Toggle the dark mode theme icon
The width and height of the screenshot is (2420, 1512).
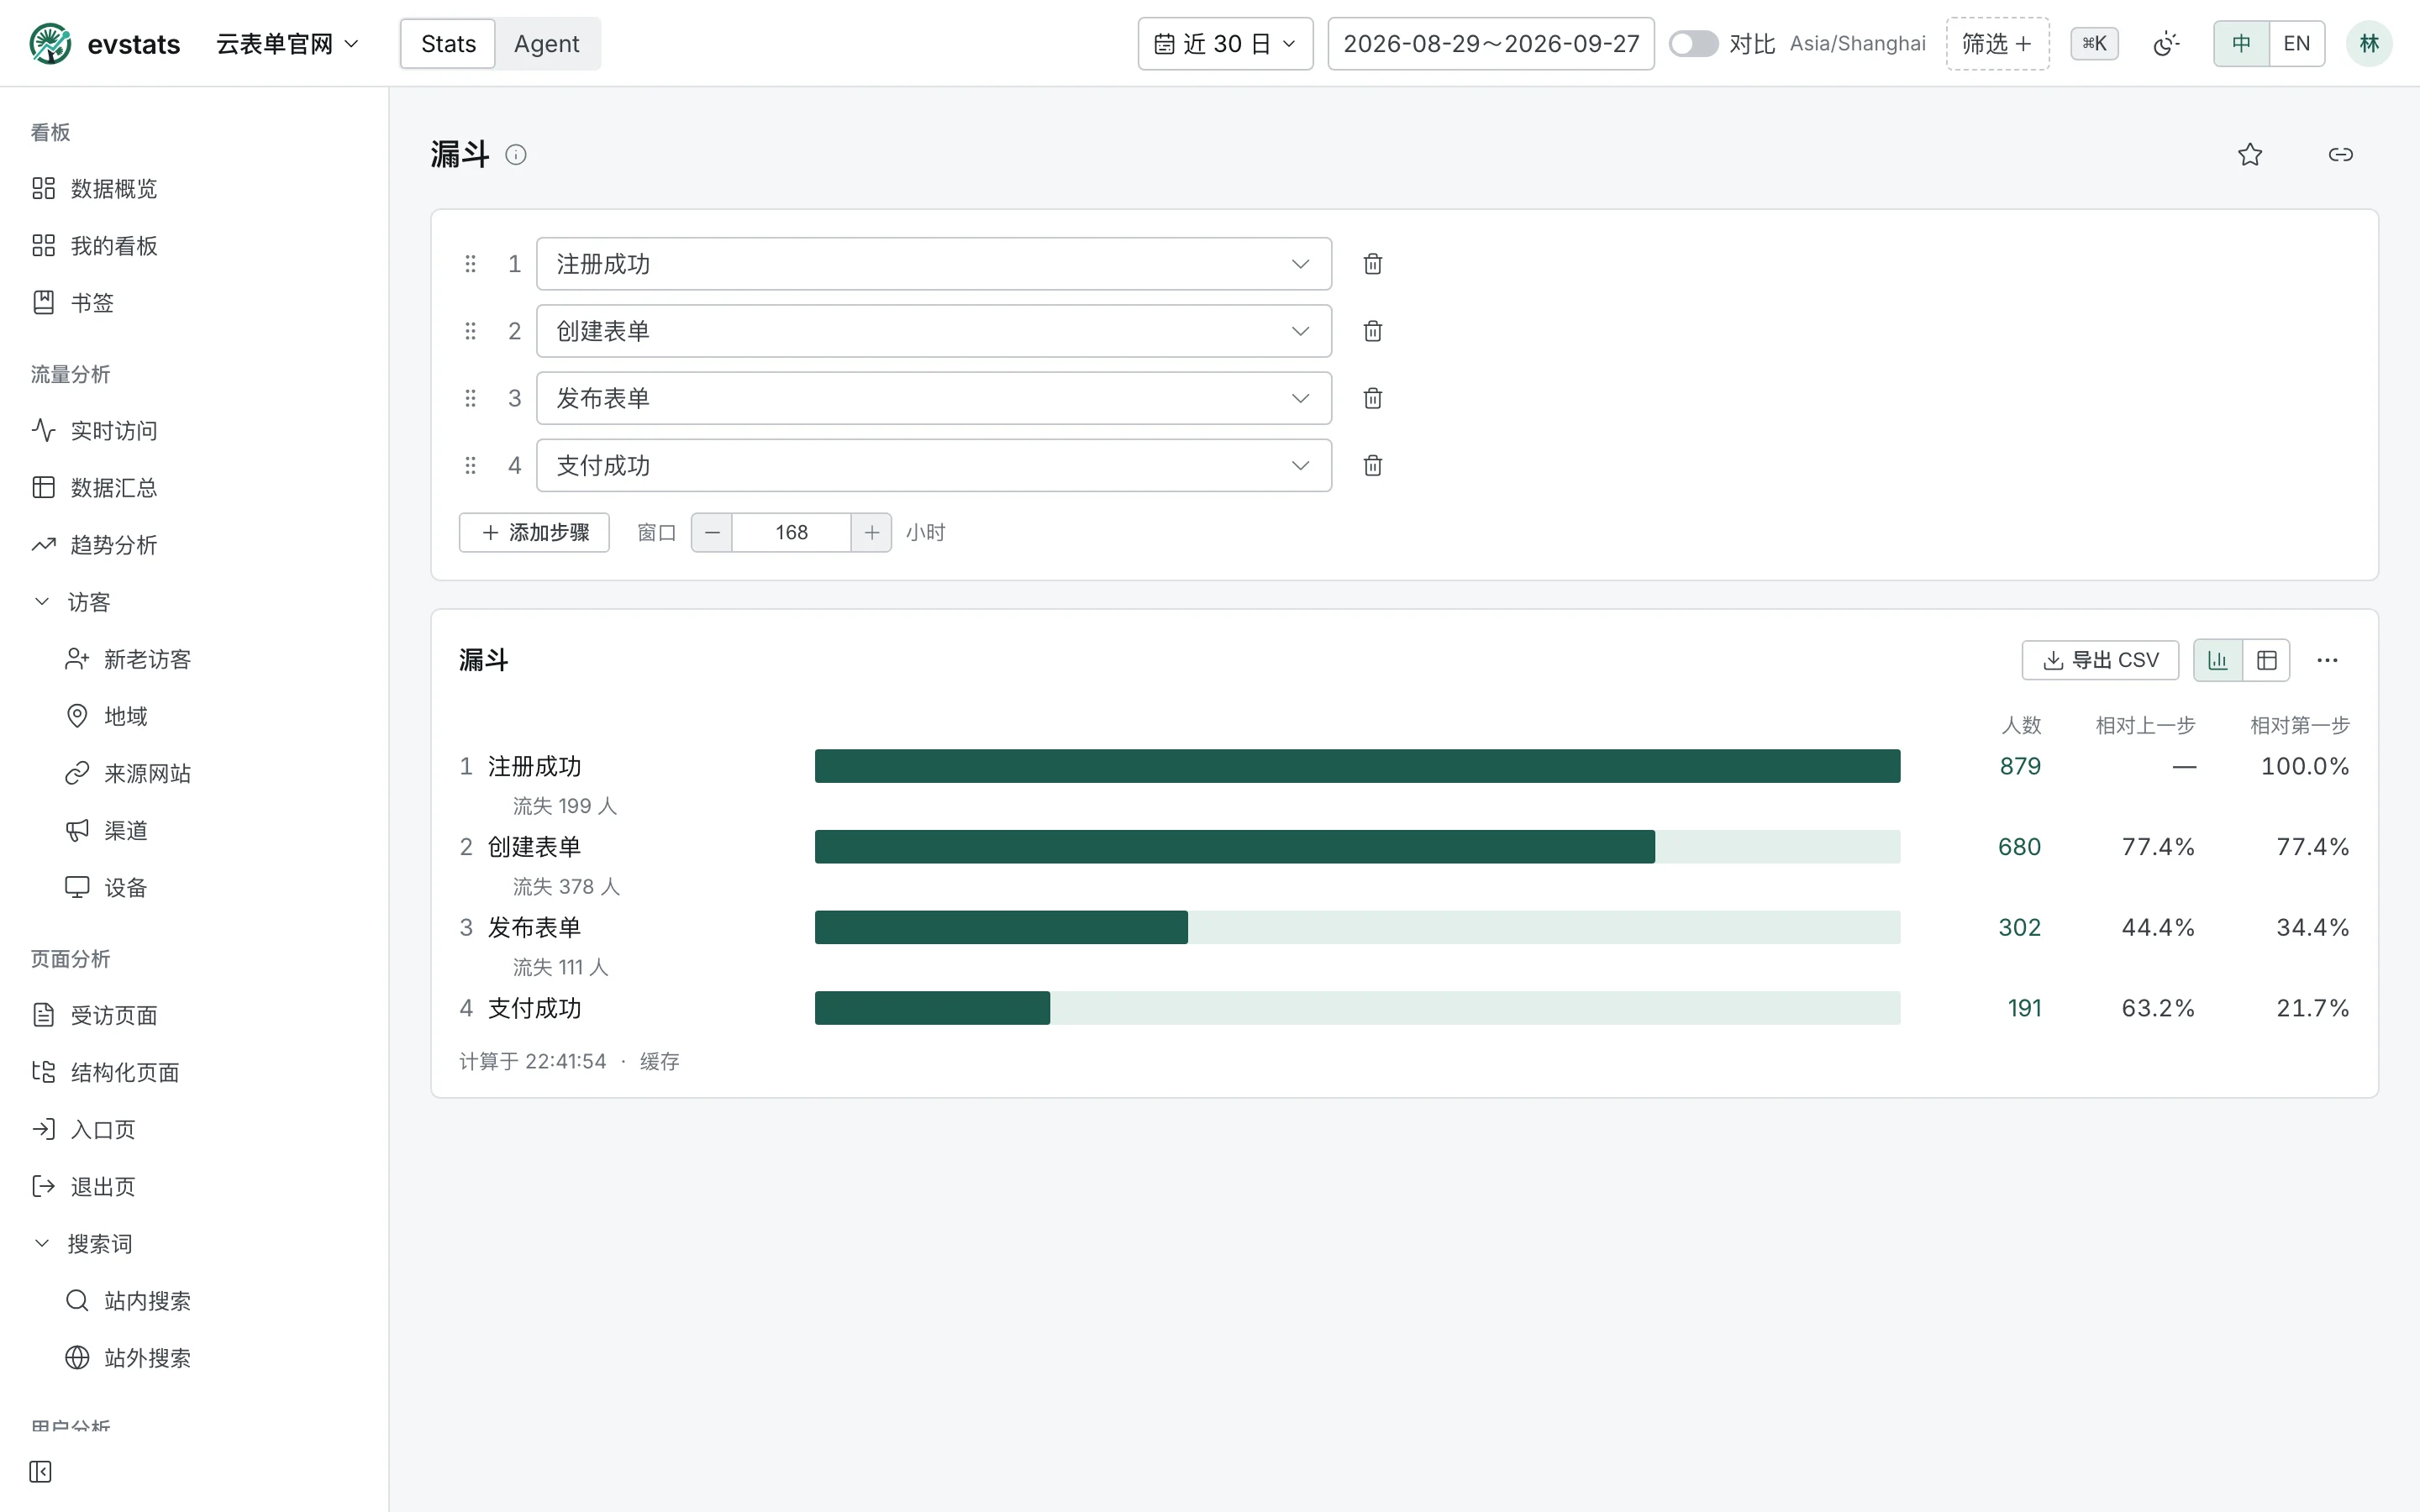pyautogui.click(x=2166, y=44)
